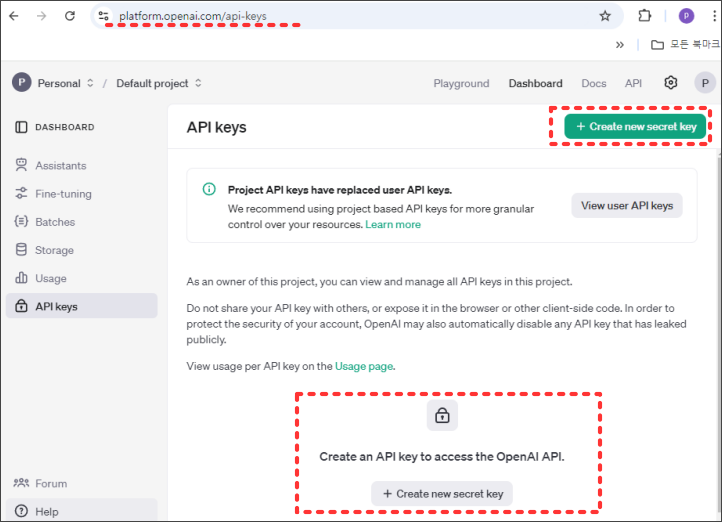Open site information icon in address bar
This screenshot has height=522, width=722.
[x=104, y=16]
